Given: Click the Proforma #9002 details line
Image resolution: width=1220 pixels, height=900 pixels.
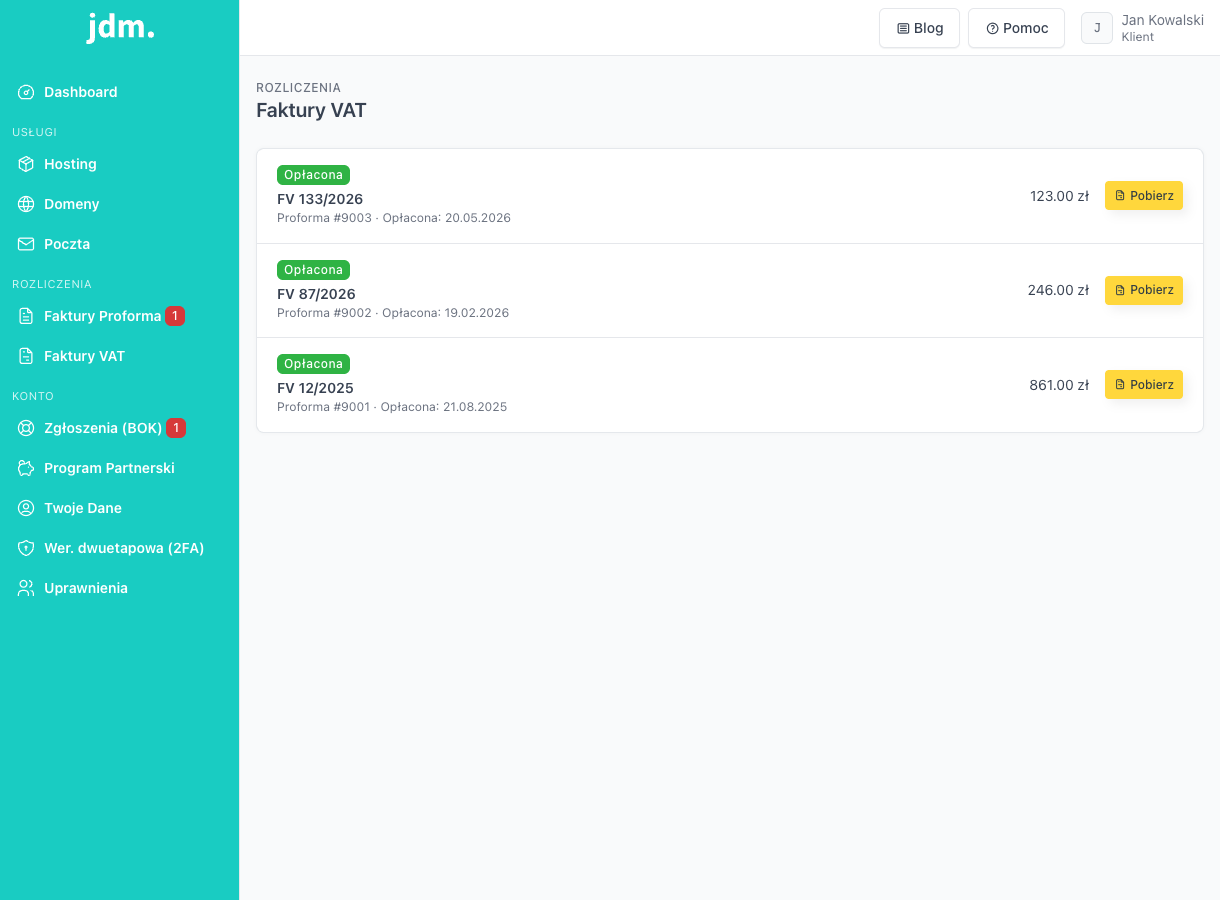Looking at the screenshot, I should [393, 313].
